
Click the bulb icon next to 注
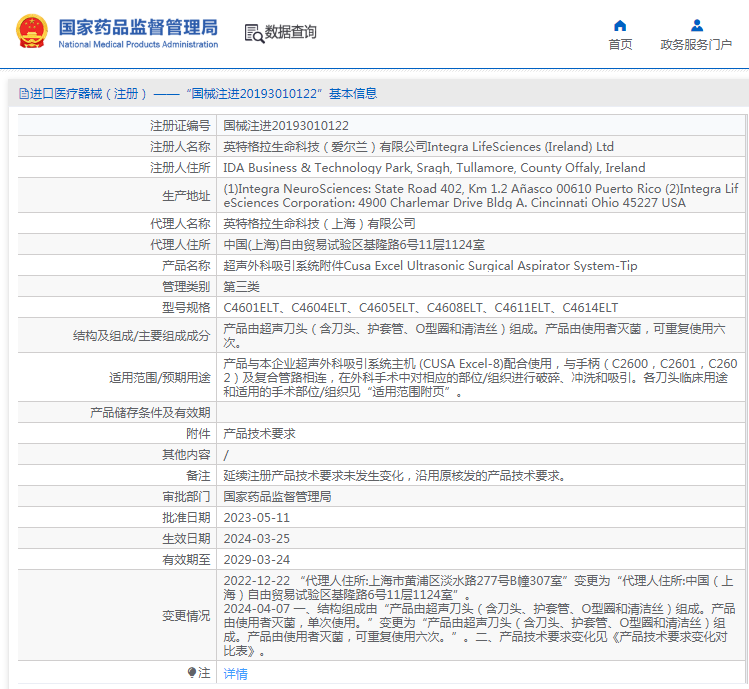pos(192,673)
